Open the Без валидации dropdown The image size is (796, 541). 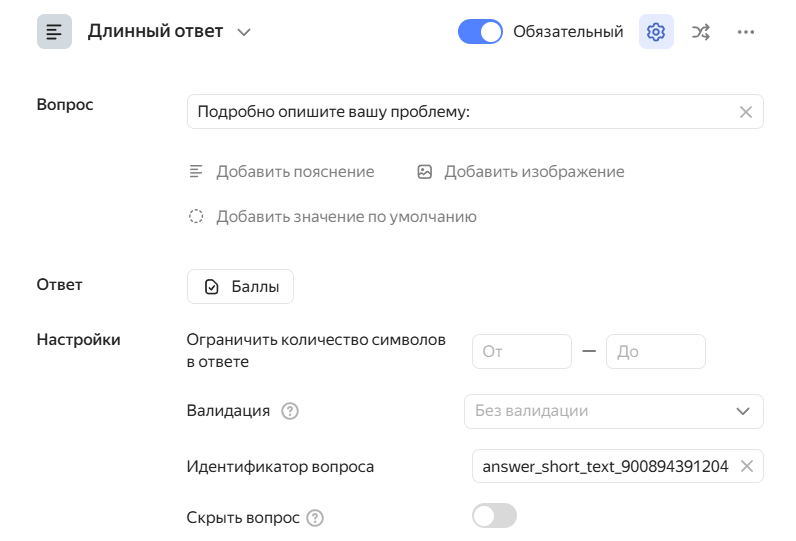(613, 411)
